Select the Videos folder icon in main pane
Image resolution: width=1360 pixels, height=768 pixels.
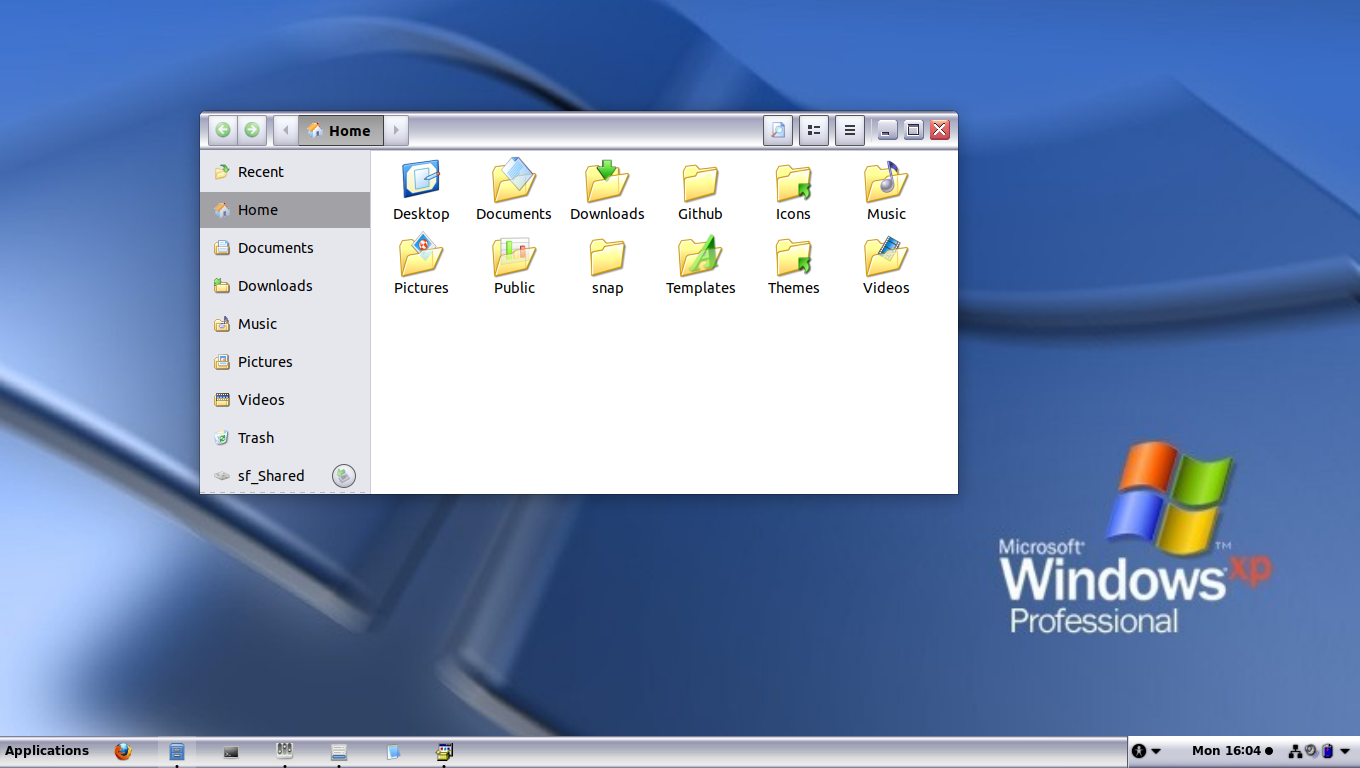[x=886, y=255]
